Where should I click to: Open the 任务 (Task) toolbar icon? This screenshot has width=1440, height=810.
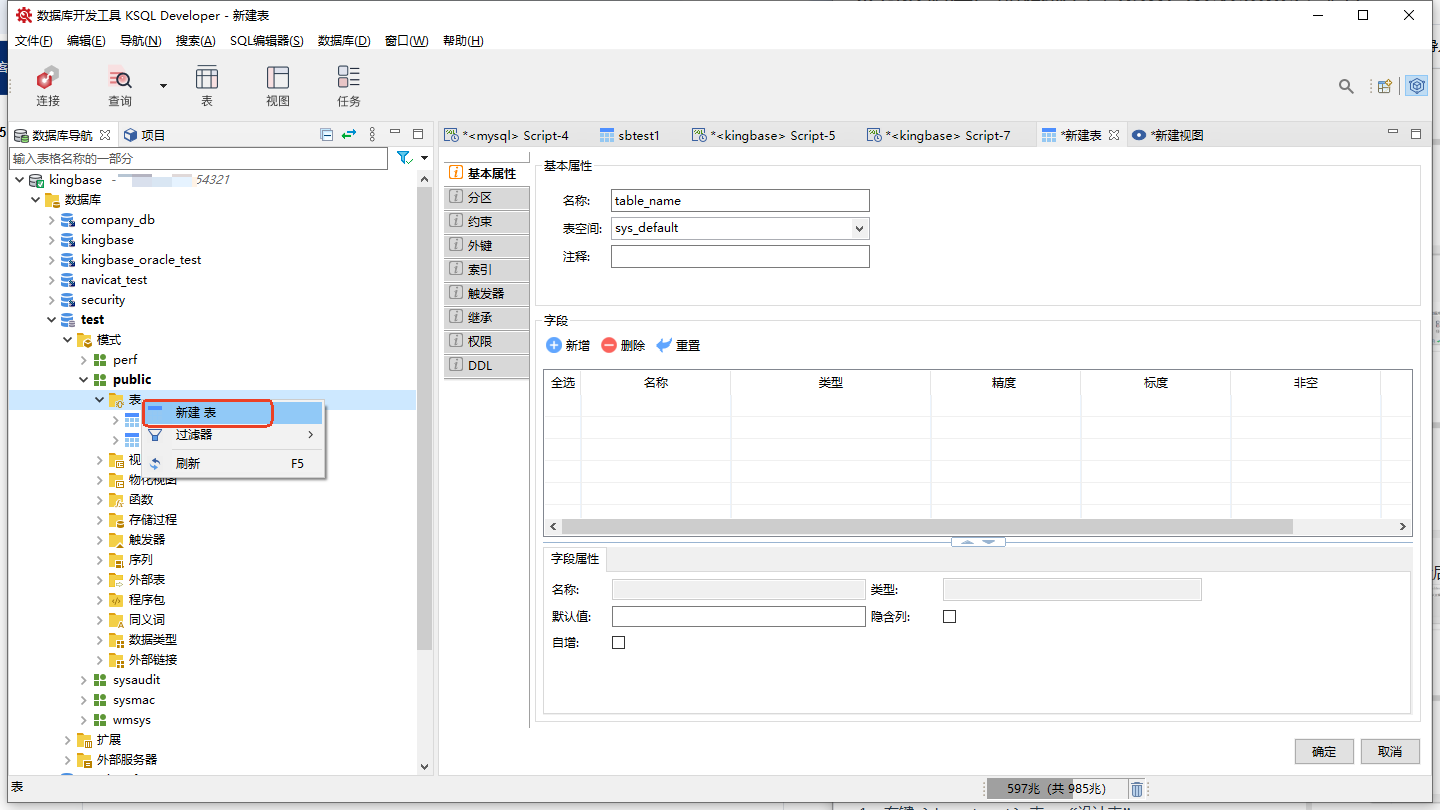(348, 78)
